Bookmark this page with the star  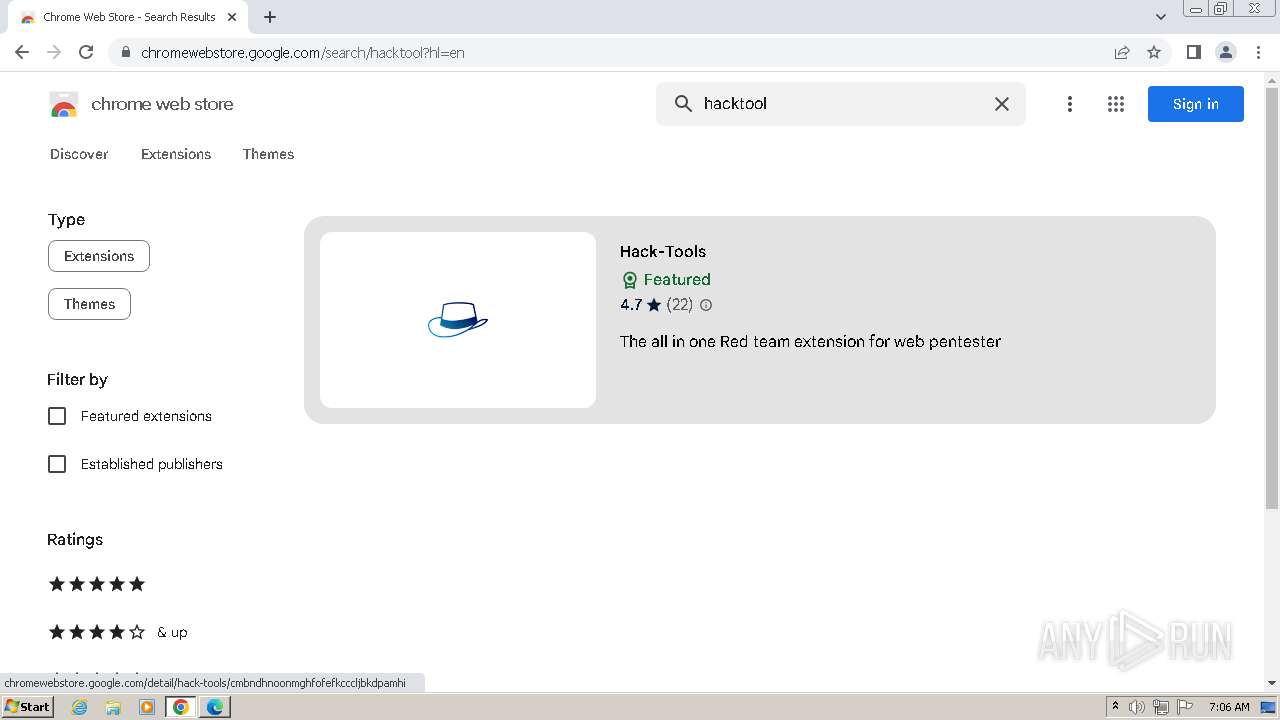pyautogui.click(x=1154, y=52)
